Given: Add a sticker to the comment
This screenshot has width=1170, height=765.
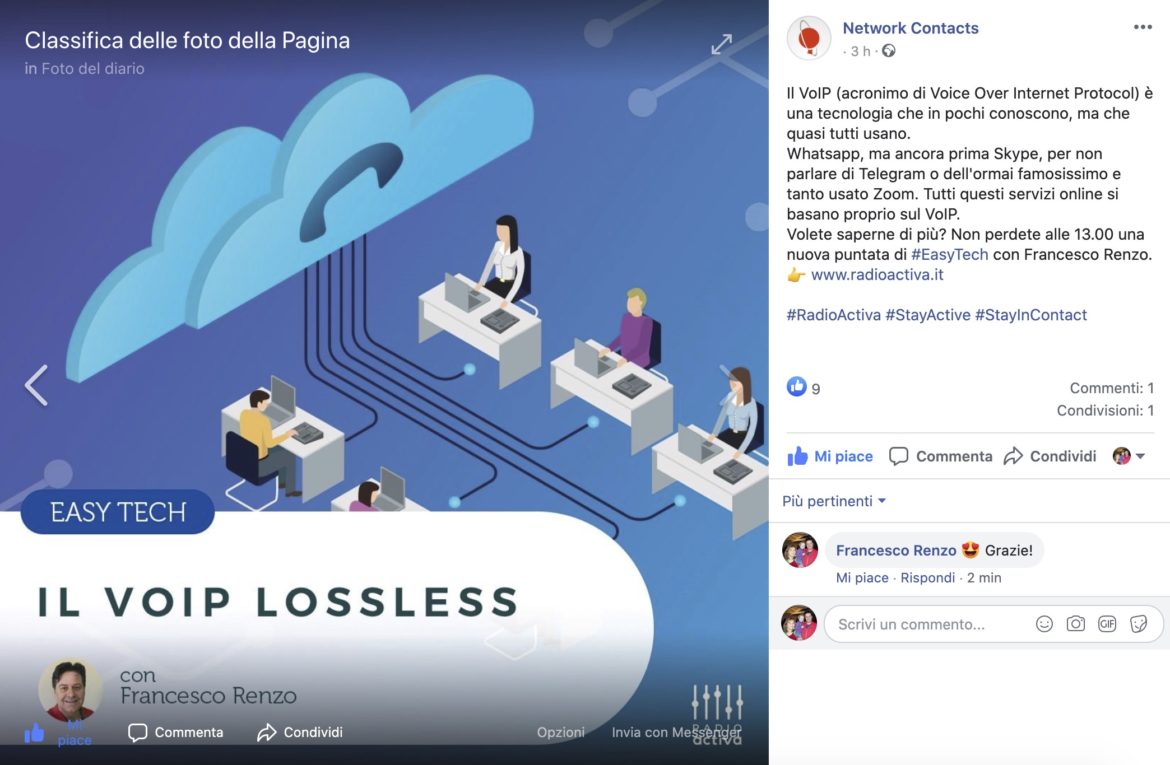Looking at the screenshot, I should click(1138, 624).
